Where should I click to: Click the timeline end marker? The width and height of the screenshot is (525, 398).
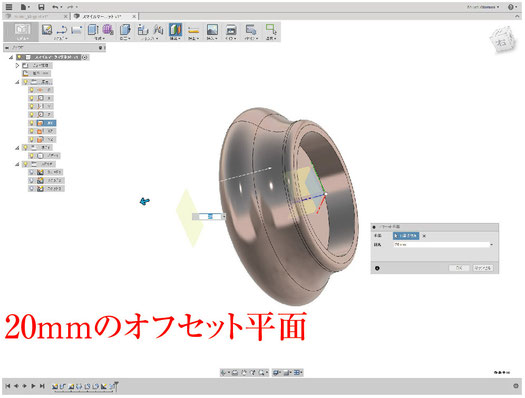pos(116,385)
